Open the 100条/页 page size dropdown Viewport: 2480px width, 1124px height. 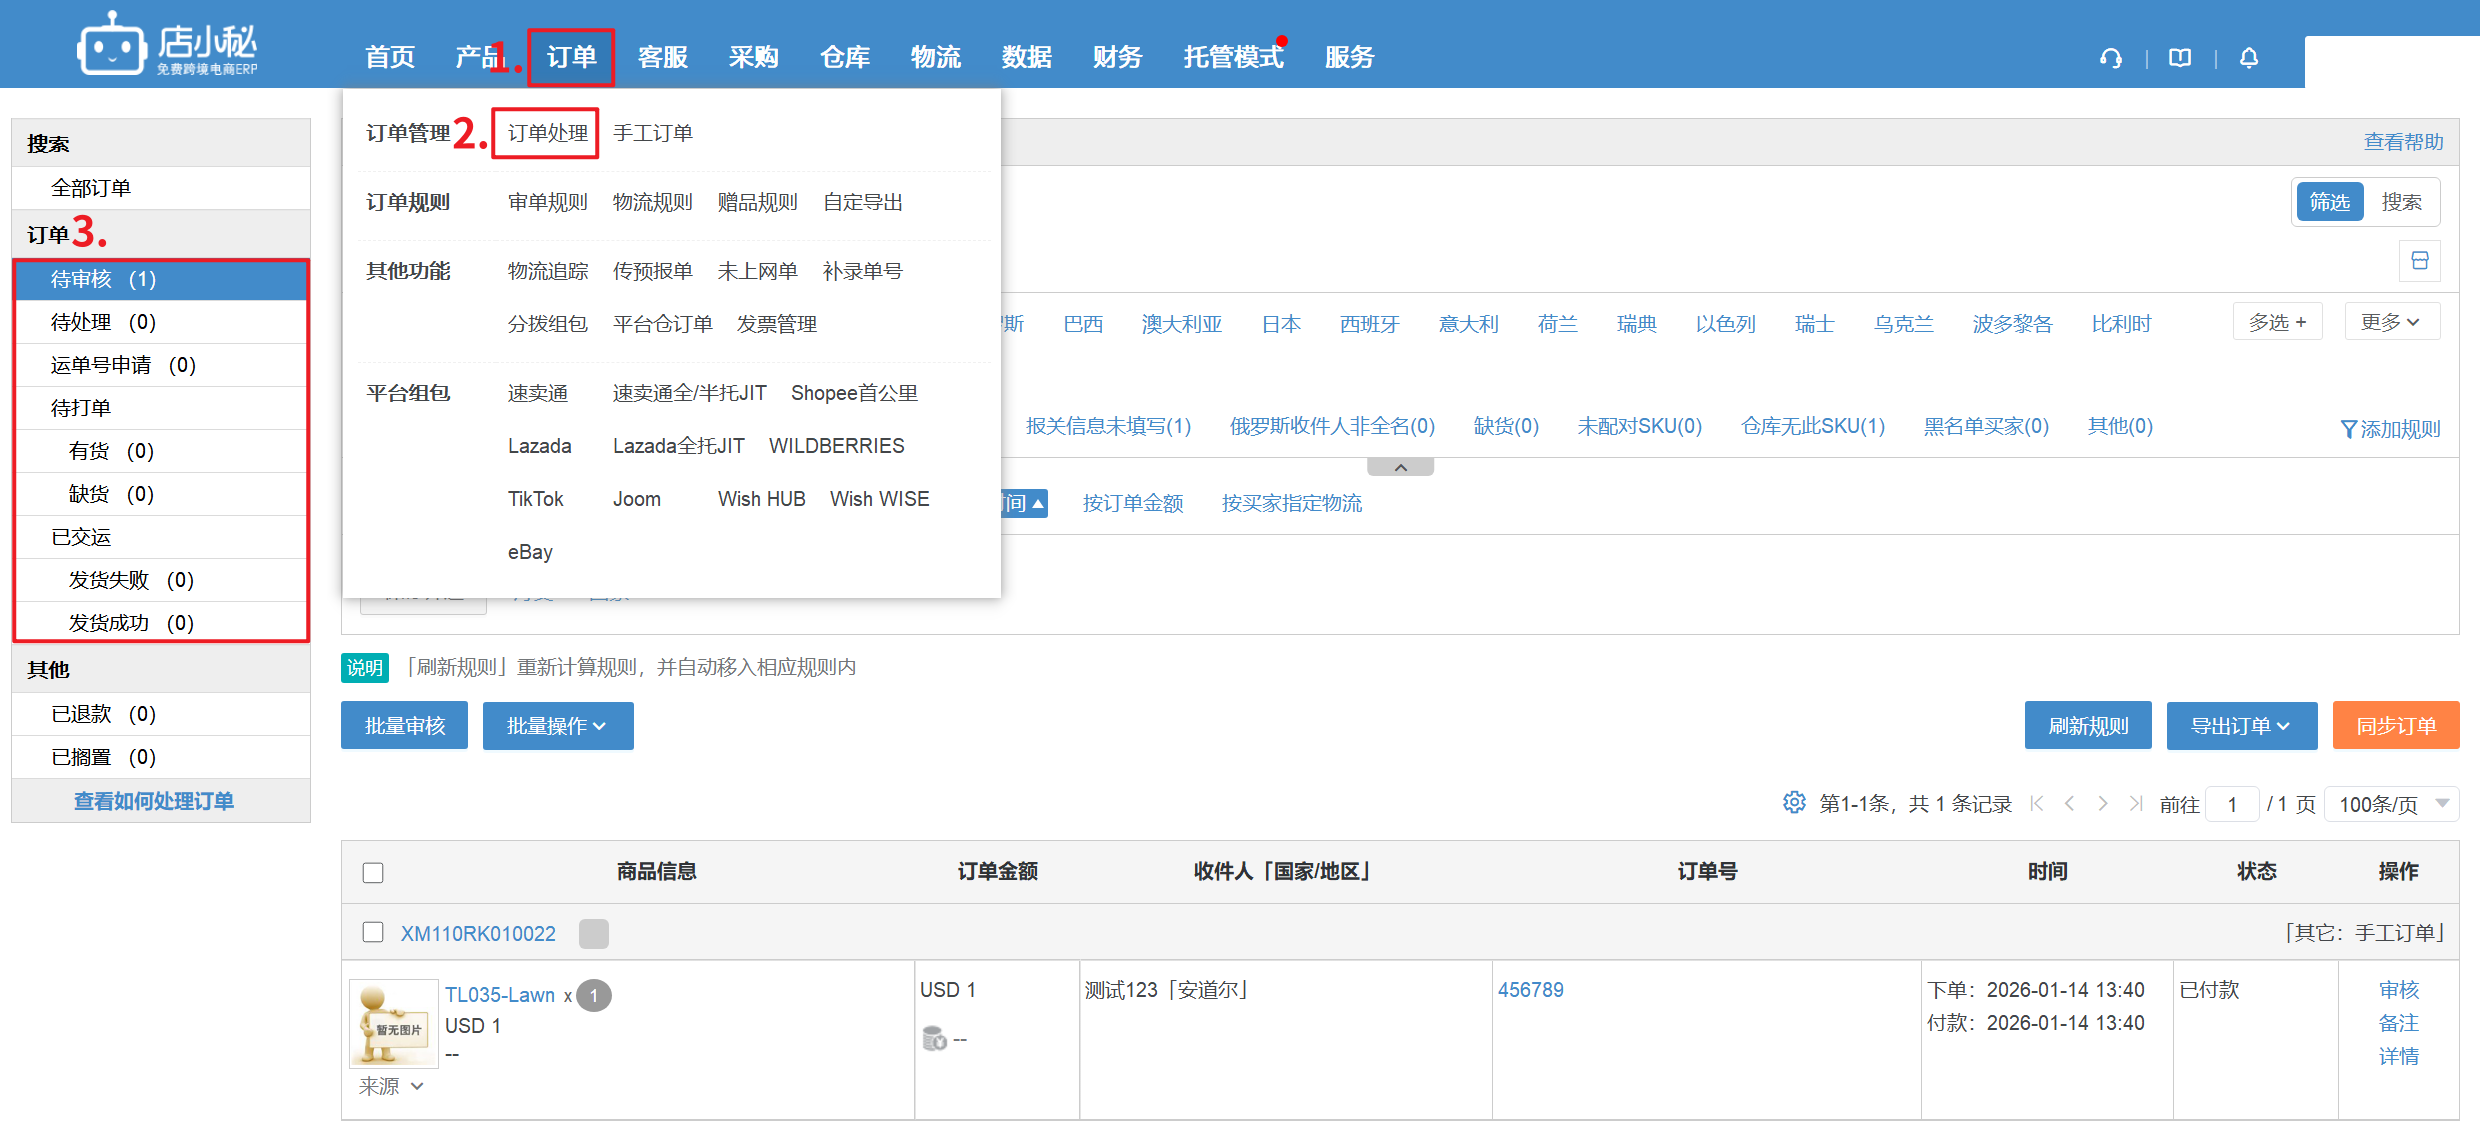[x=2392, y=804]
